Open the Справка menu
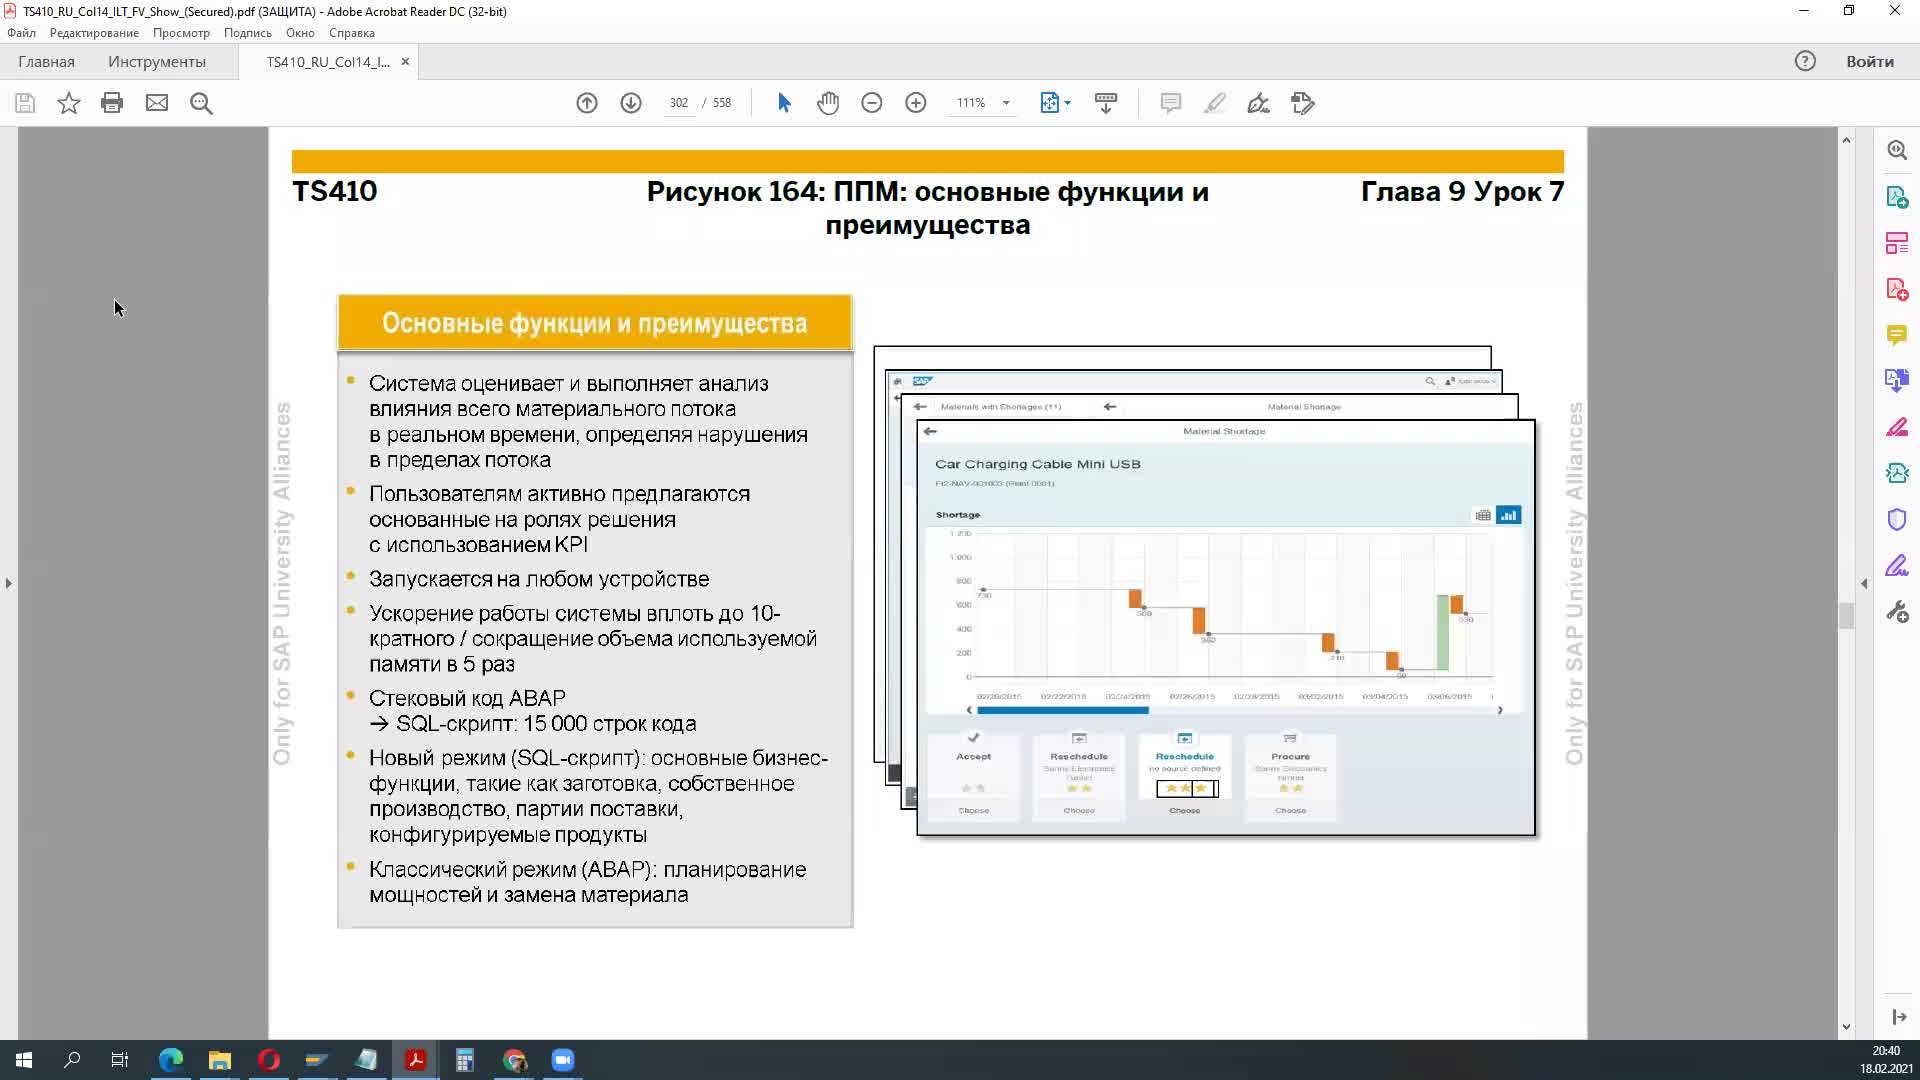The image size is (1920, 1080). pos(352,33)
